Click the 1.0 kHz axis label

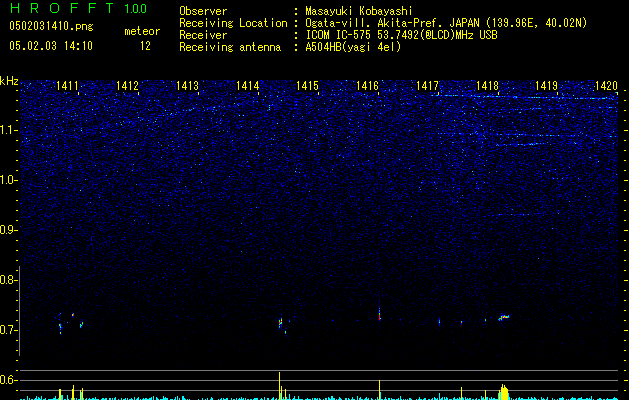(x=9, y=180)
